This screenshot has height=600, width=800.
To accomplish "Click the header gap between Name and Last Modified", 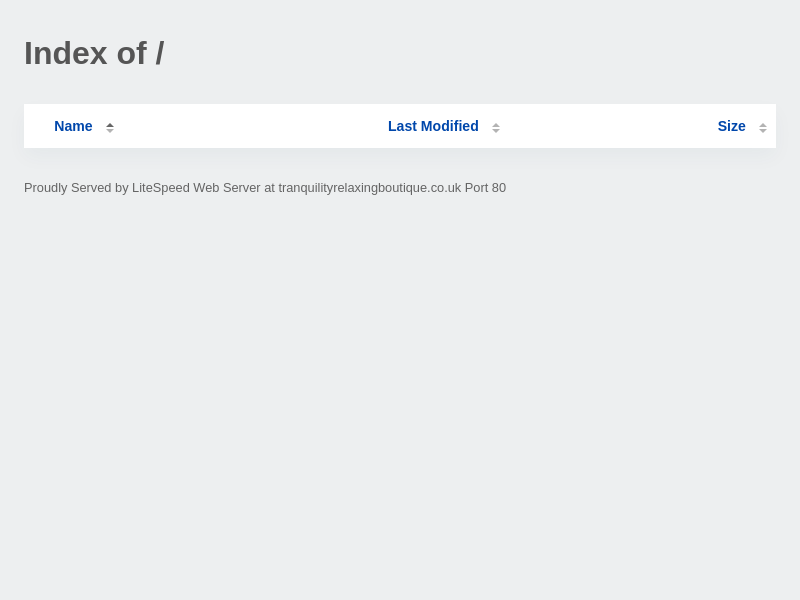I will click(250, 126).
